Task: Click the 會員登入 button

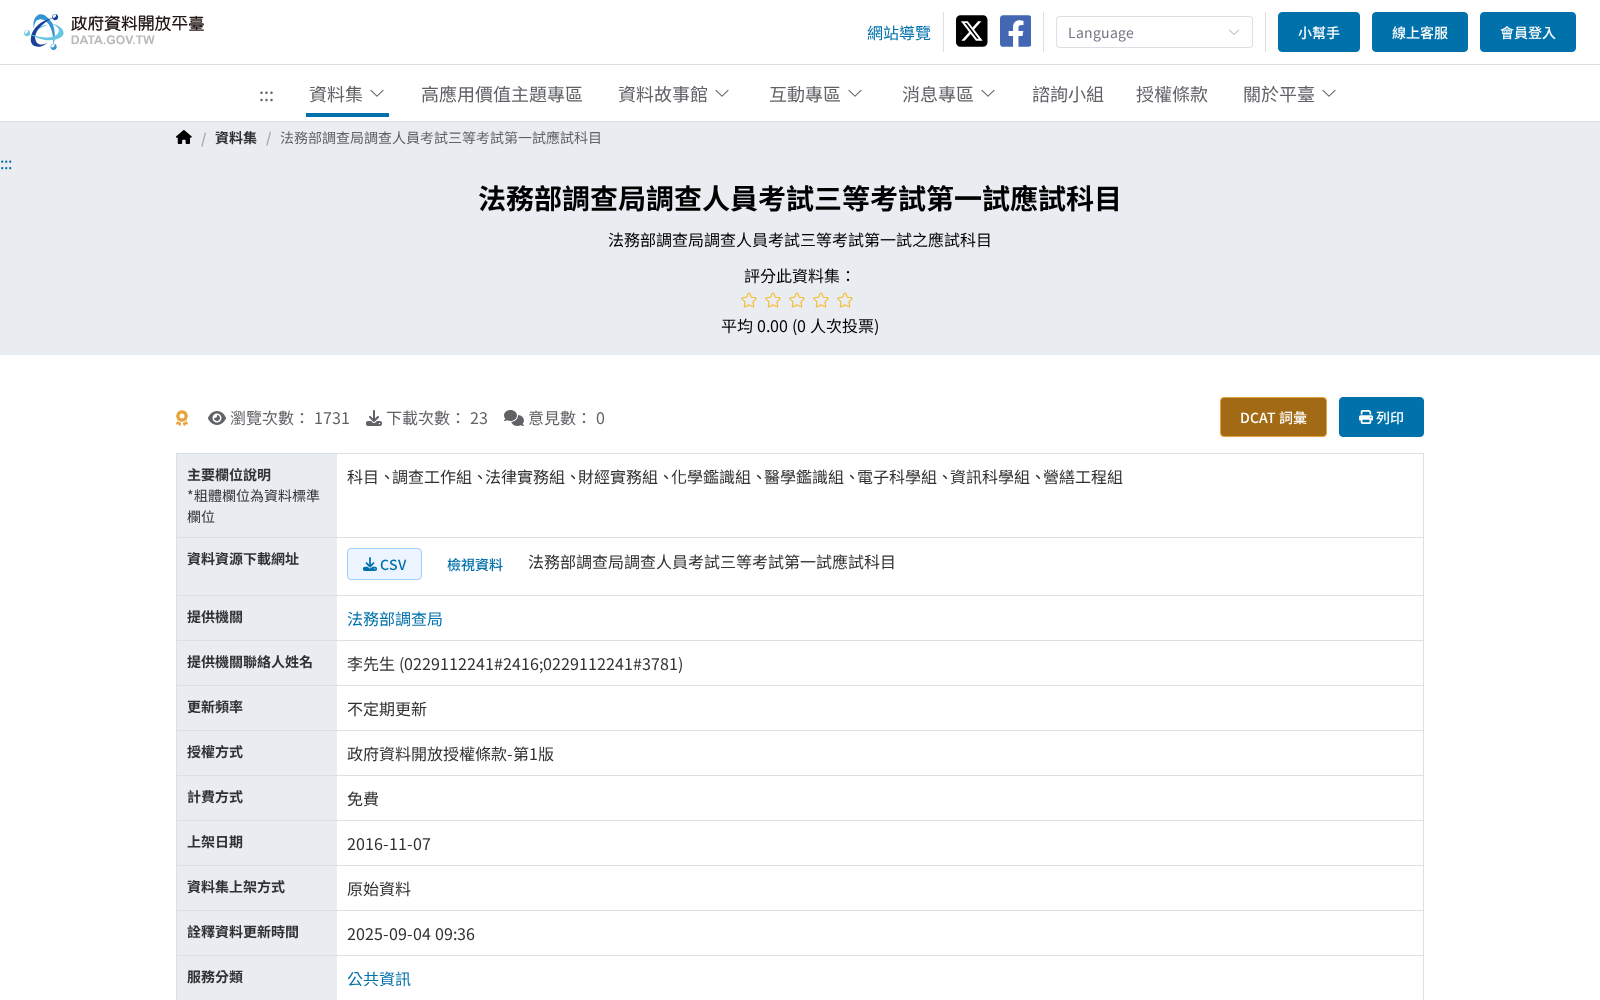Action: tap(1528, 32)
